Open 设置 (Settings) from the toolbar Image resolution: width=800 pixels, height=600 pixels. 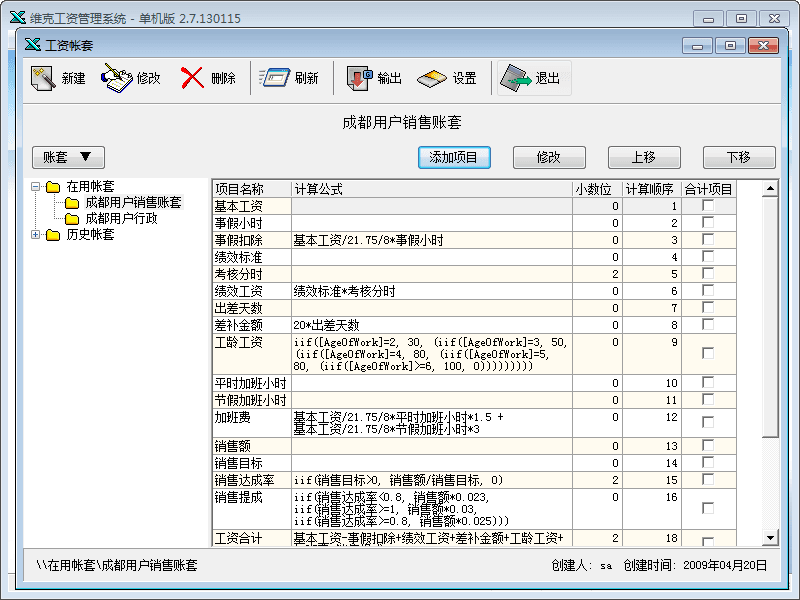tap(432, 79)
